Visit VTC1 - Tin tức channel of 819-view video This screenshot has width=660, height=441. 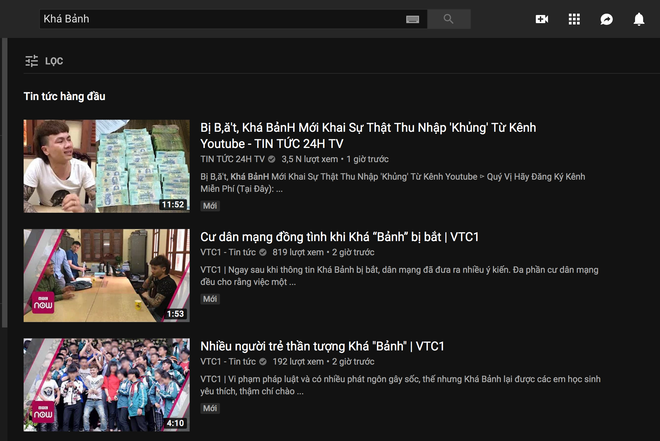[228, 252]
